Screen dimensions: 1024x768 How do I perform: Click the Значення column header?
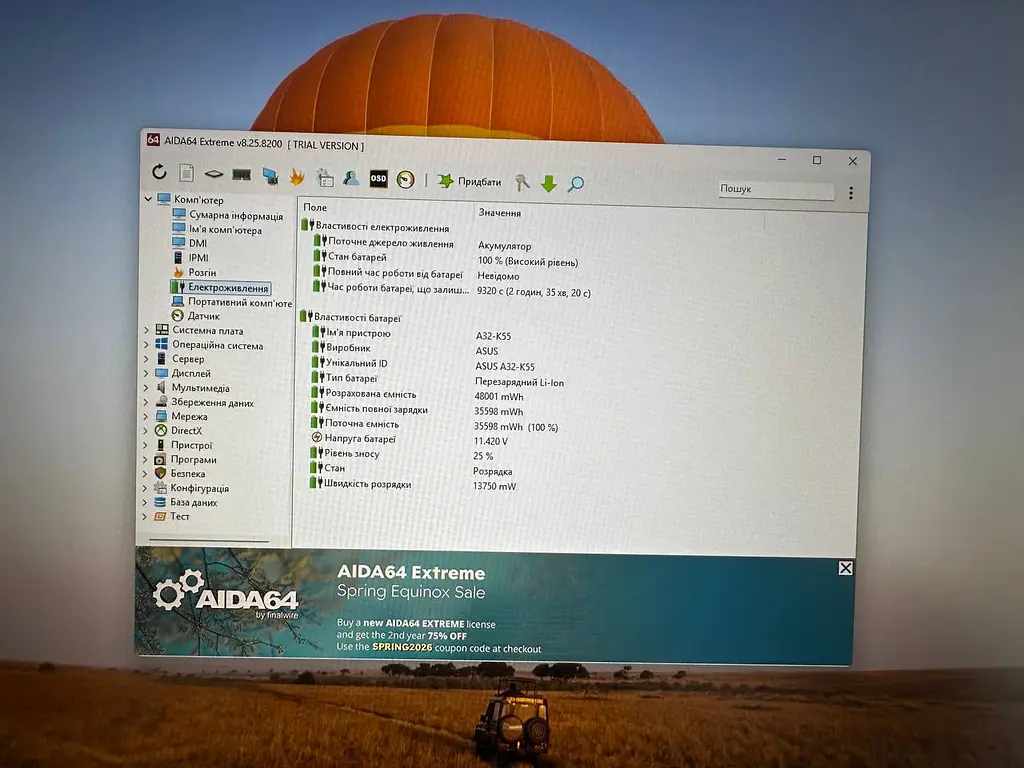pos(500,212)
